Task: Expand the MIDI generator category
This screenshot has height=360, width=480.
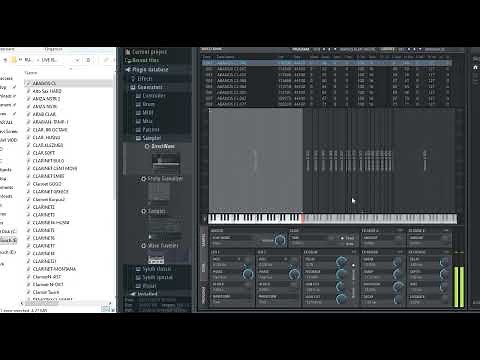Action: [x=148, y=112]
